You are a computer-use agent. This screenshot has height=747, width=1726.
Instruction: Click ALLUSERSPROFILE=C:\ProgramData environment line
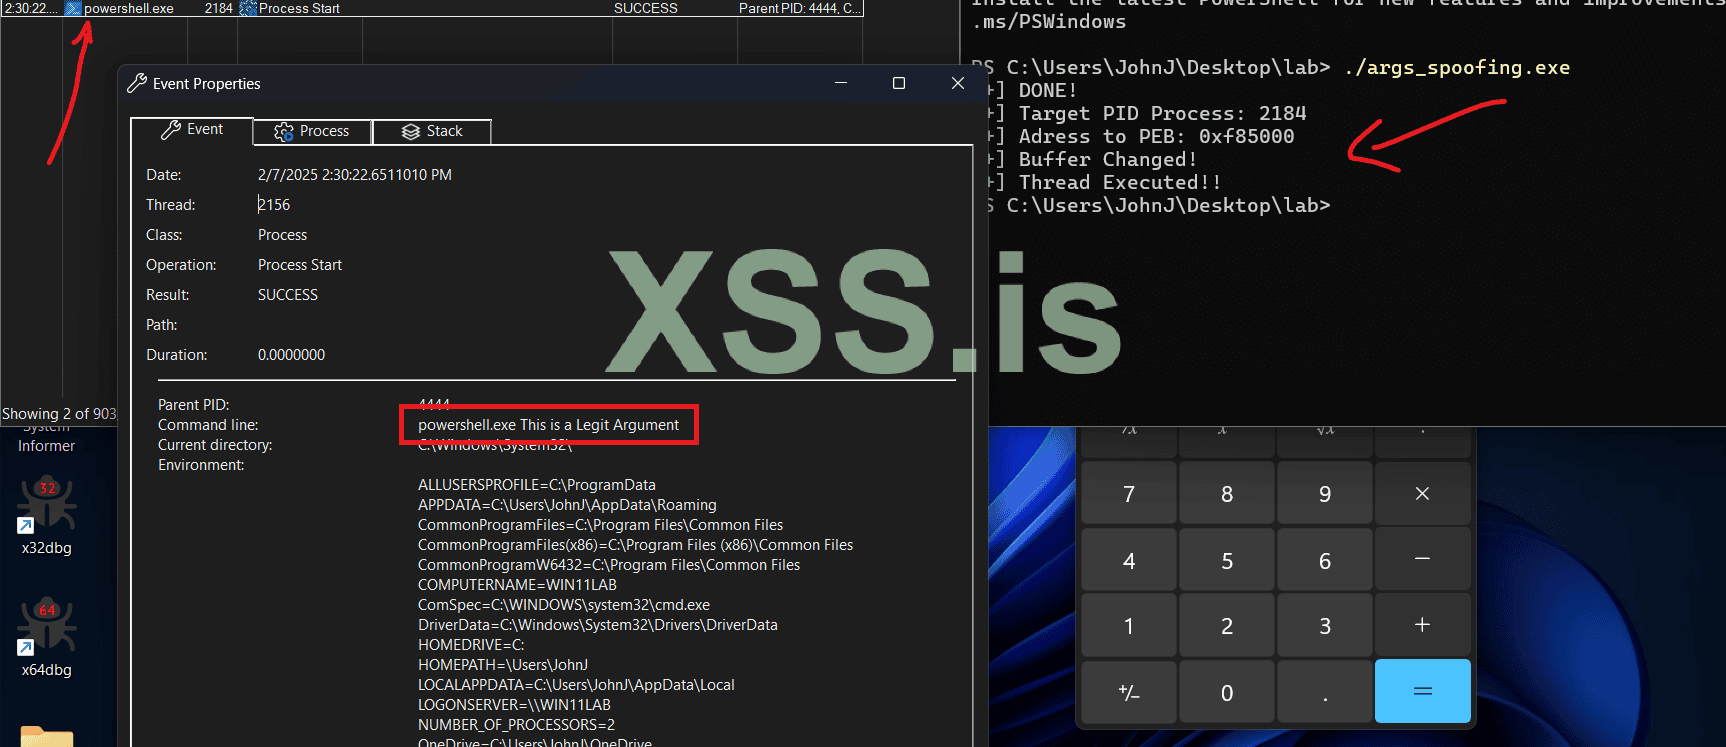coord(537,485)
